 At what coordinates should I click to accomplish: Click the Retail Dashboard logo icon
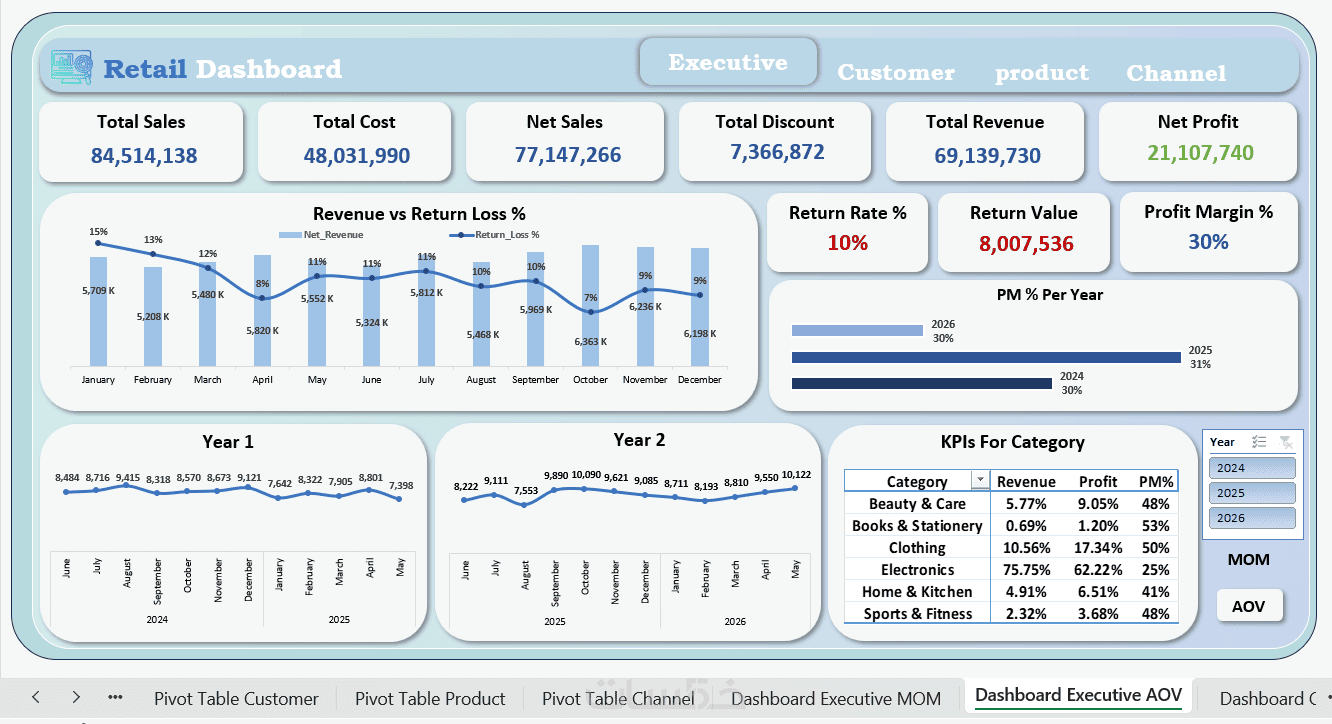tap(71, 67)
